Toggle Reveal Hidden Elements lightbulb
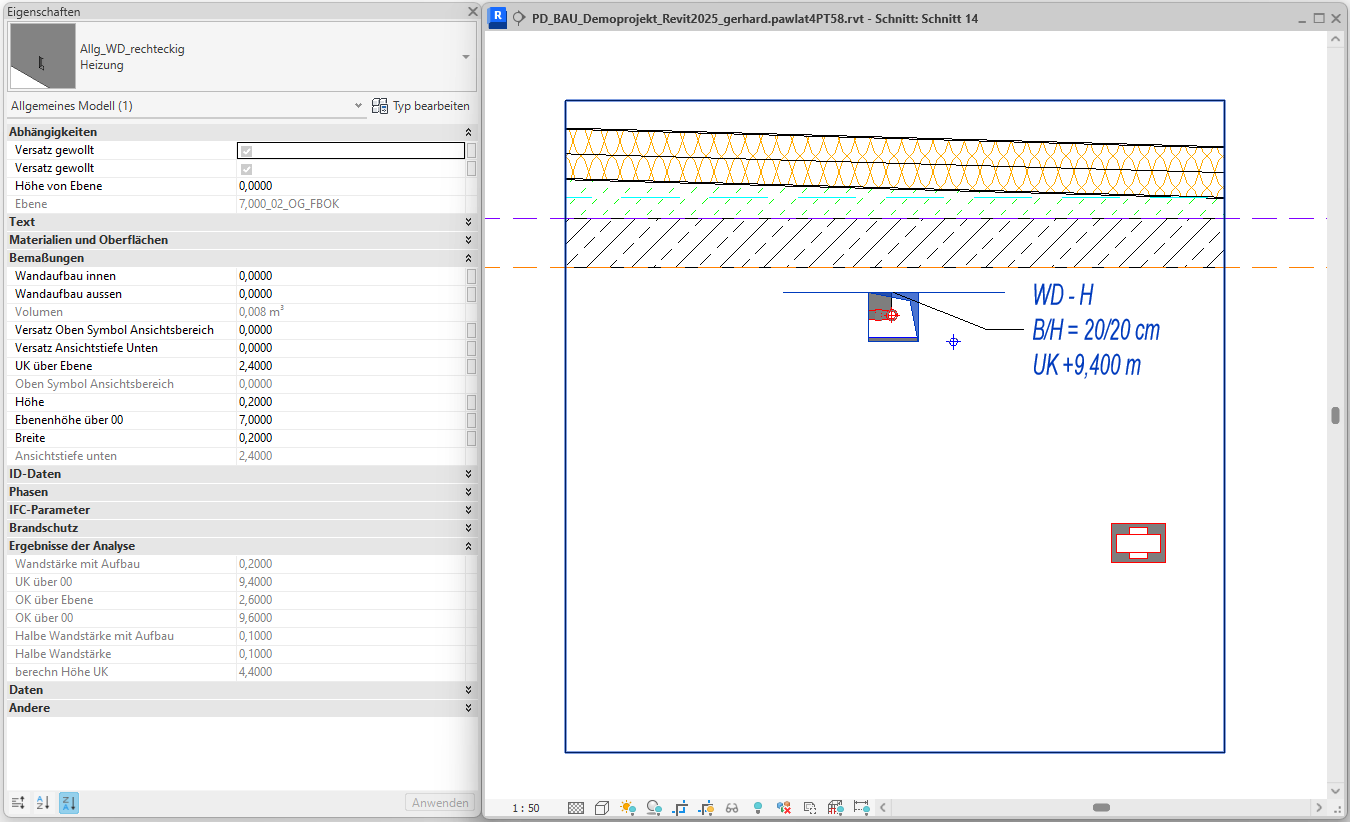Image resolution: width=1350 pixels, height=822 pixels. point(757,807)
